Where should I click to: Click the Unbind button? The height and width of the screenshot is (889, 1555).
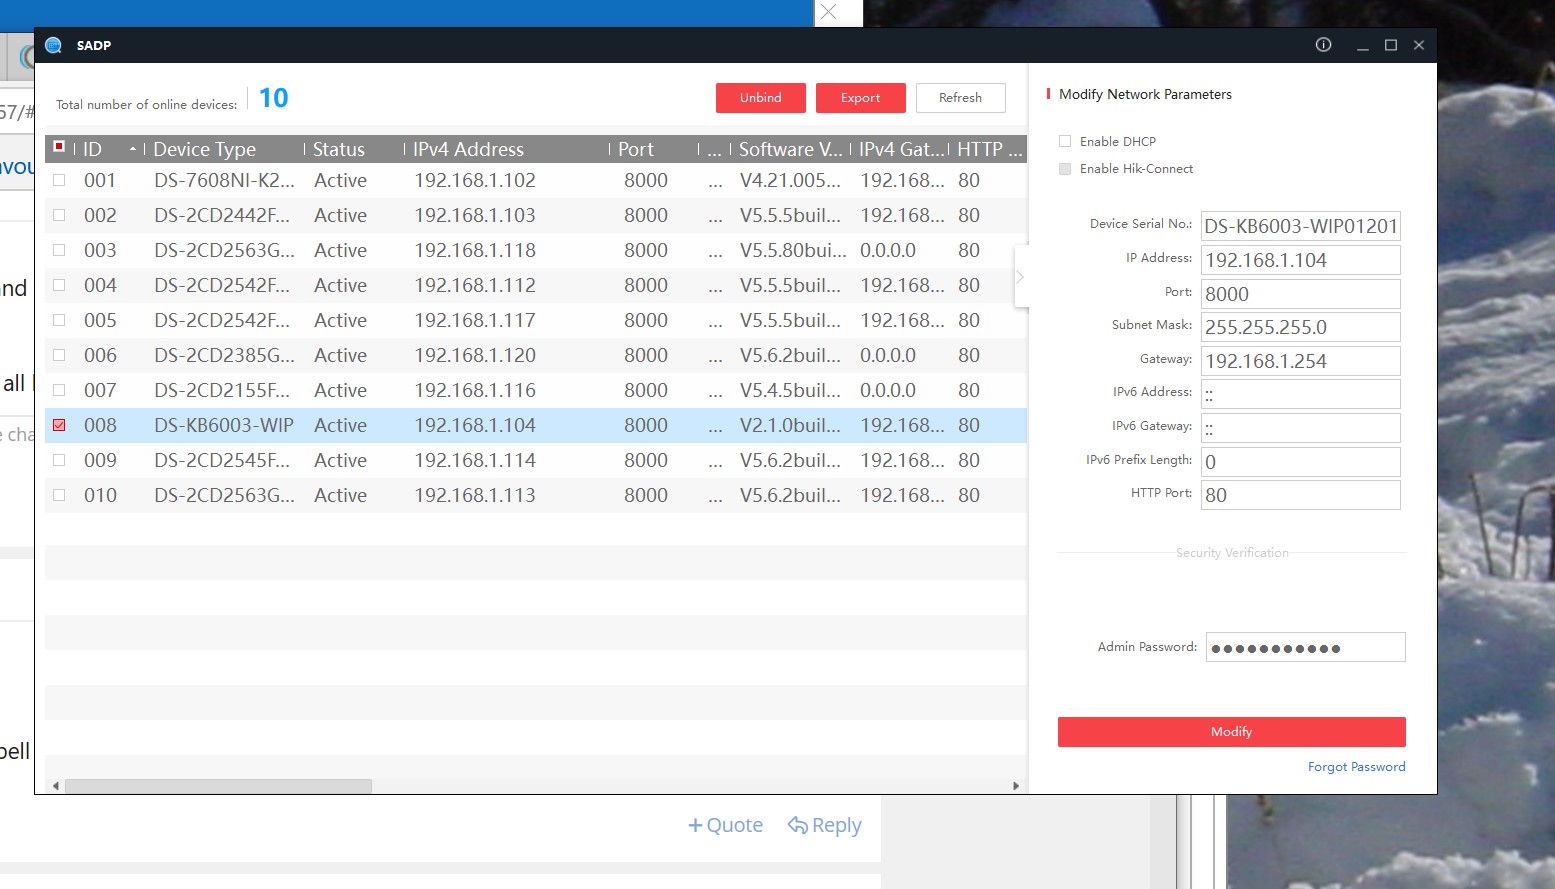760,98
